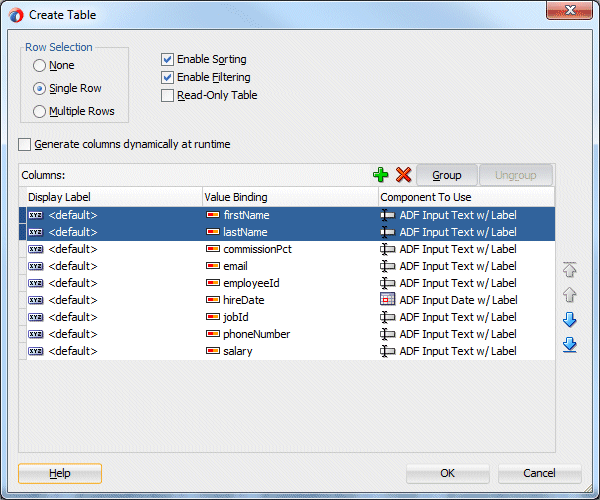Click the jobId binding attribute icon
This screenshot has width=600, height=500.
pyautogui.click(x=213, y=317)
